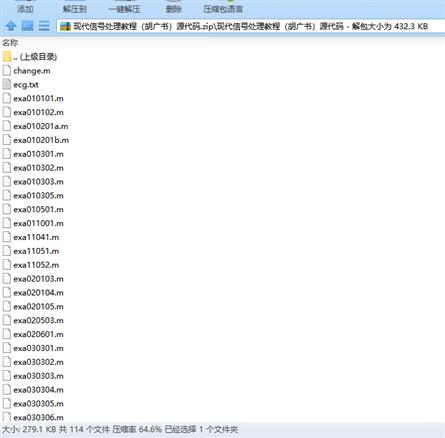Select file exa030304.m in list
The height and width of the screenshot is (438, 445).
tap(38, 390)
